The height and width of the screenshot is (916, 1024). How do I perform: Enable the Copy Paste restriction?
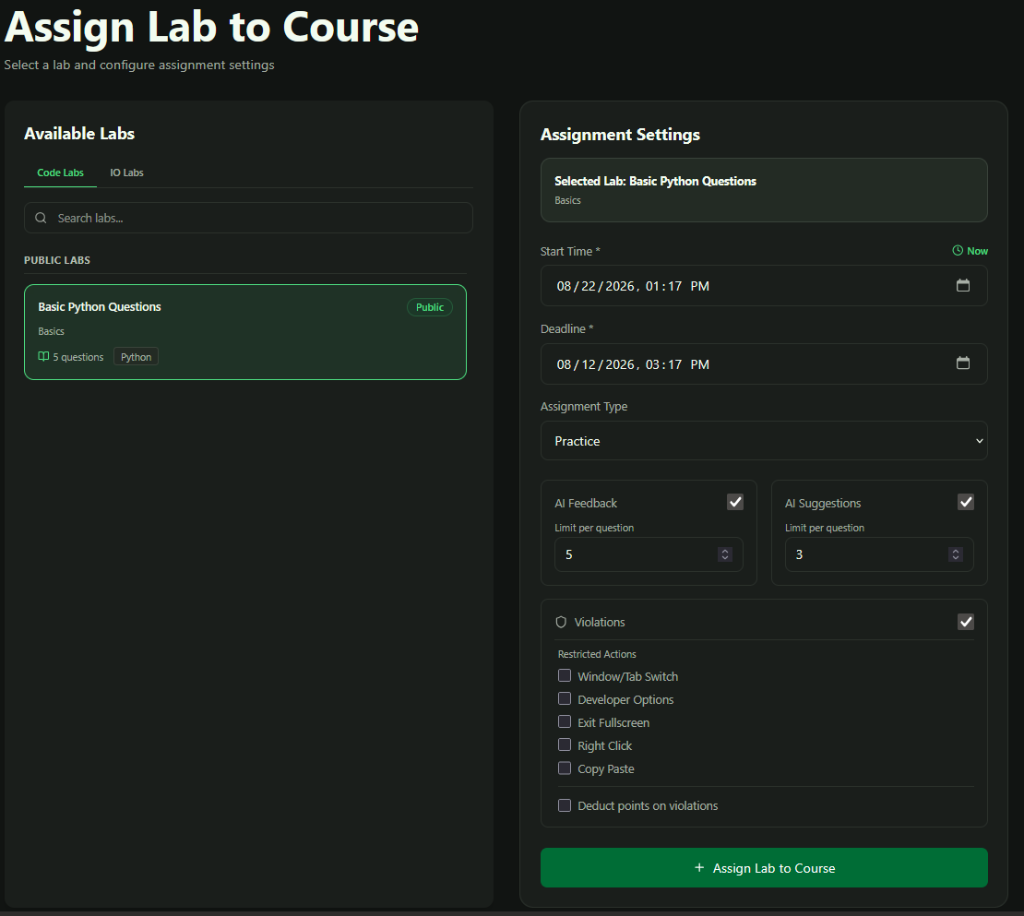tap(564, 768)
